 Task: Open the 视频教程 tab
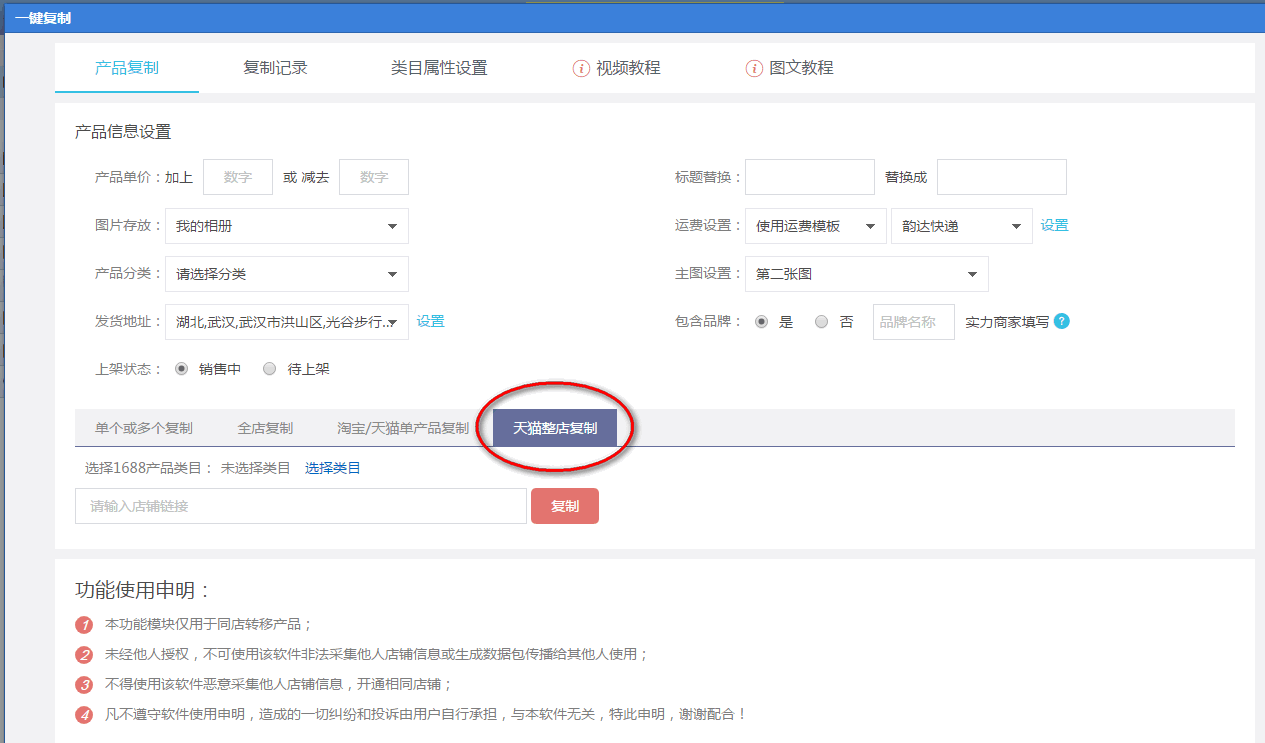(629, 68)
